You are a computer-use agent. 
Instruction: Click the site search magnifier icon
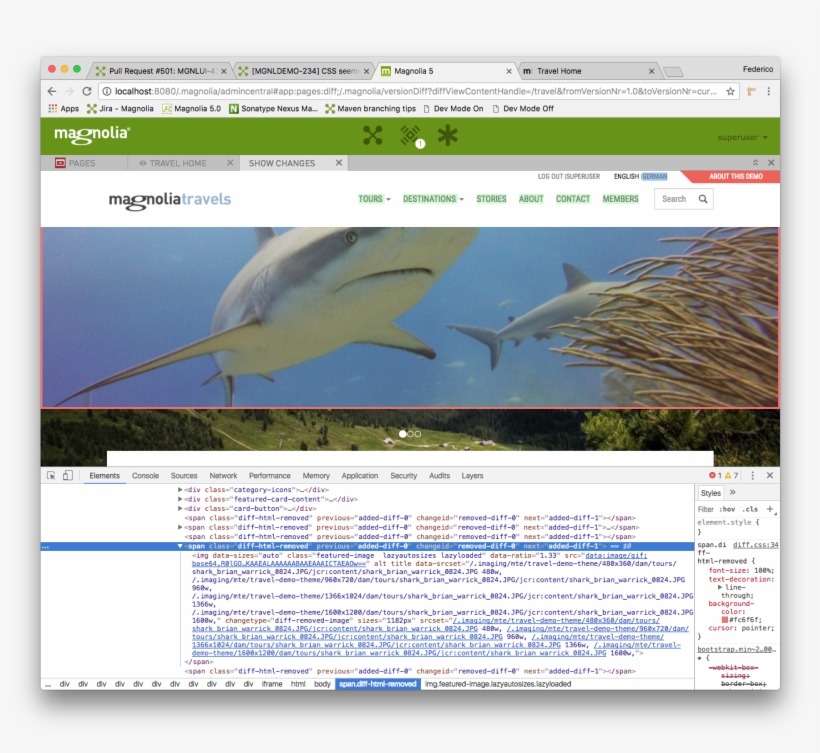703,199
